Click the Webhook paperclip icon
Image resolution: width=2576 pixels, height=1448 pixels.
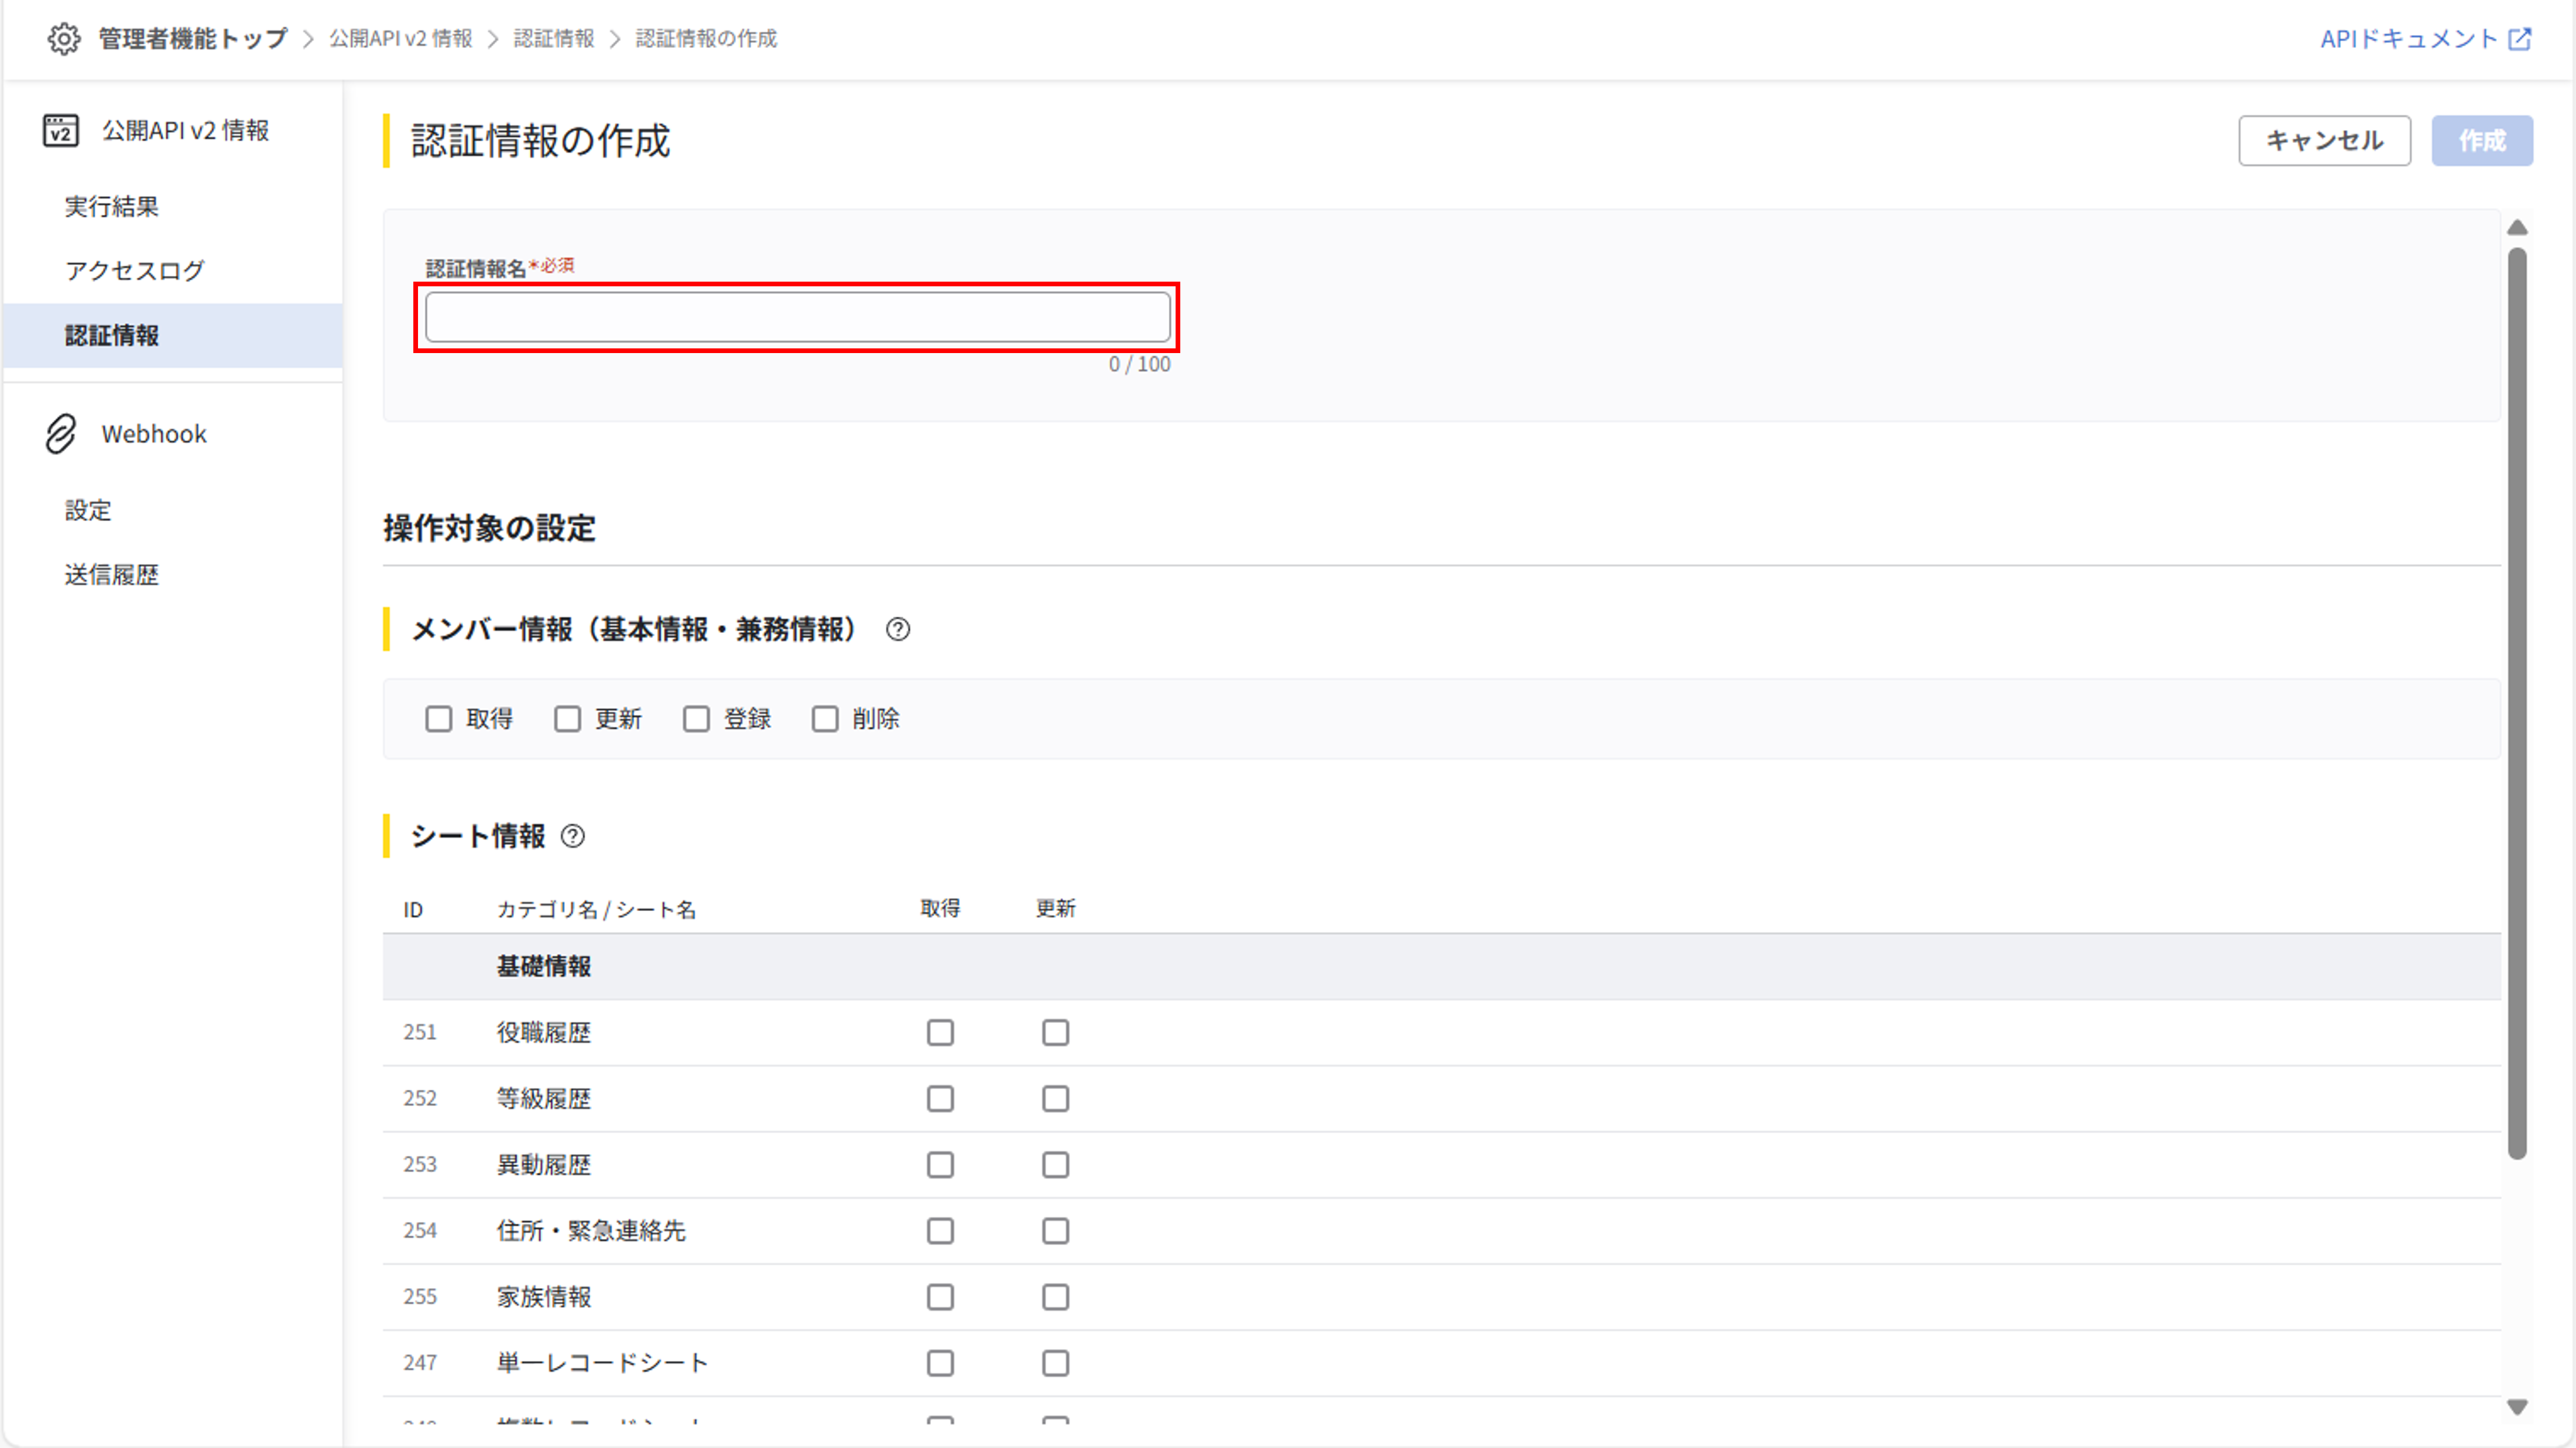point(60,434)
